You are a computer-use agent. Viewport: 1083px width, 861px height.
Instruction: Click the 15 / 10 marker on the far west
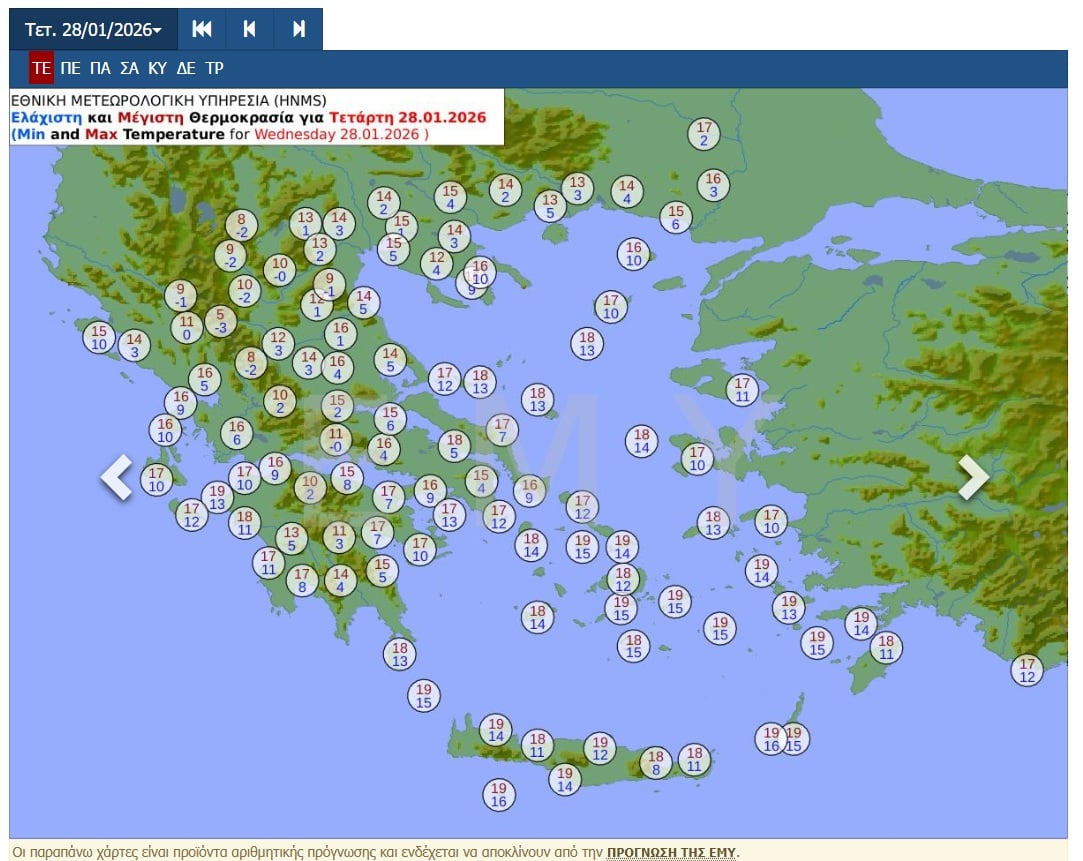click(98, 338)
